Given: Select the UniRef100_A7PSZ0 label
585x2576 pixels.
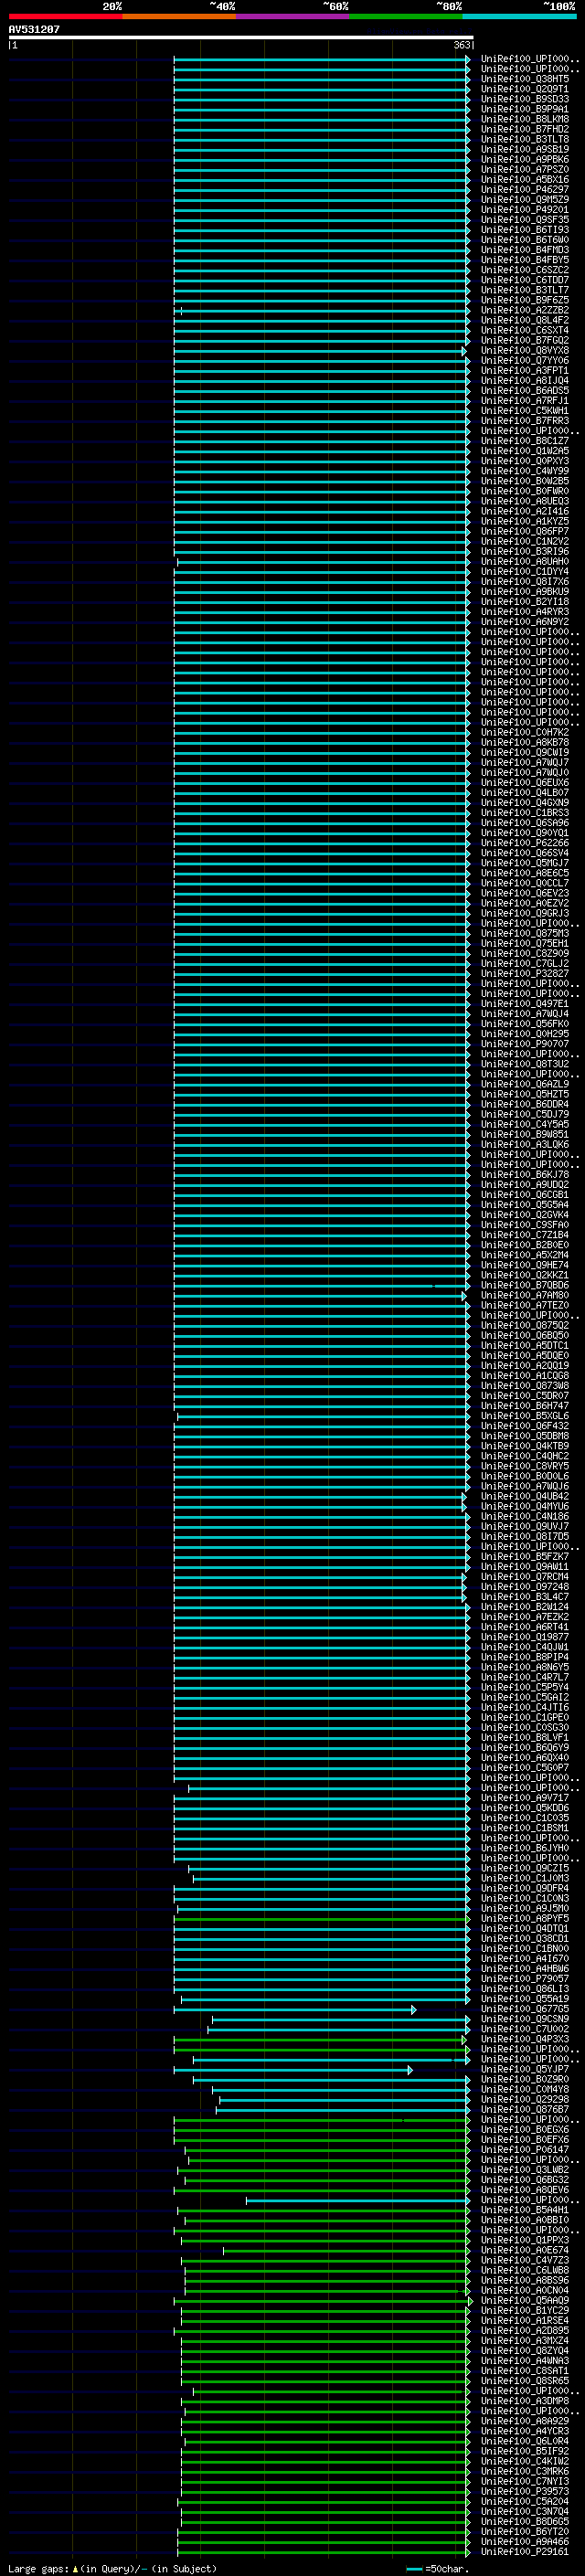Looking at the screenshot, I should click(x=525, y=169).
